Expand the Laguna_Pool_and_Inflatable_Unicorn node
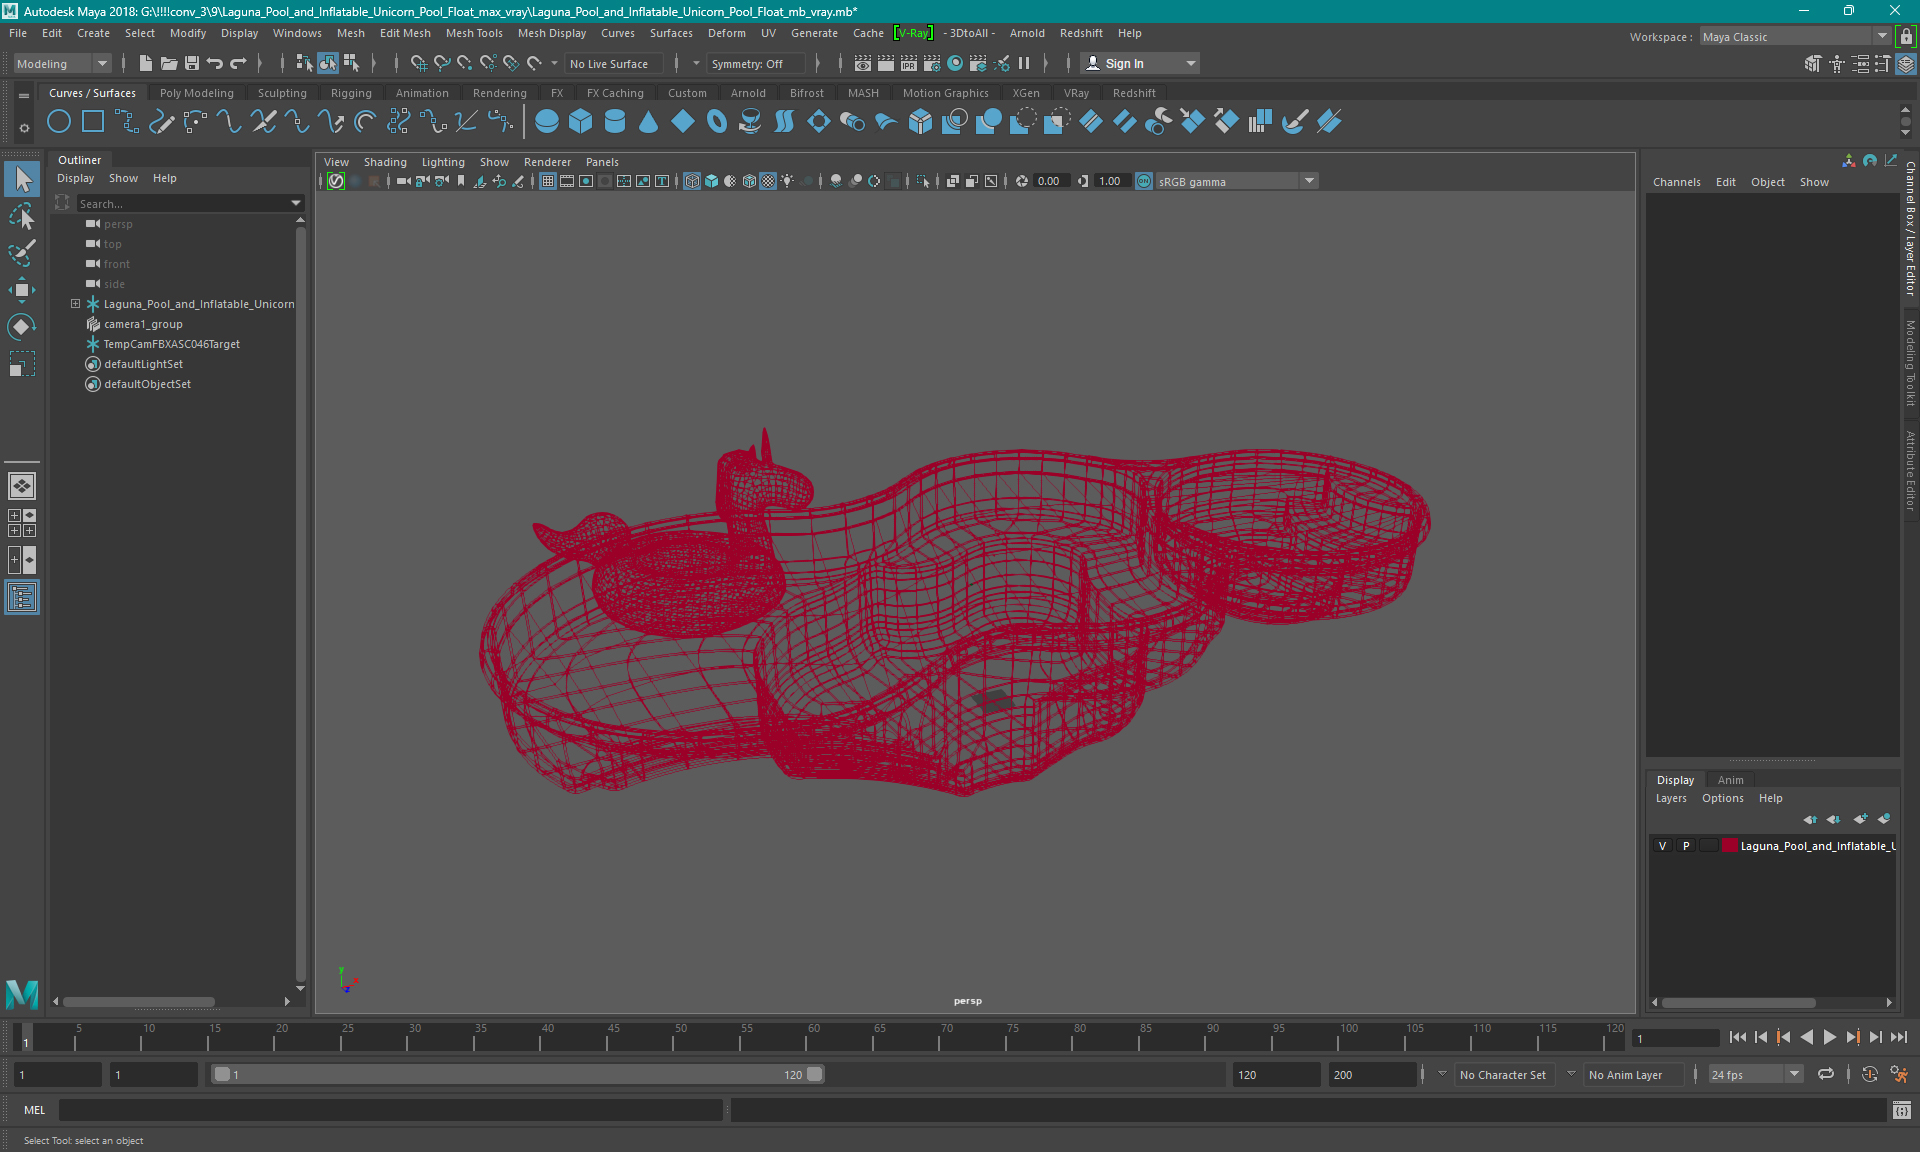Viewport: 1920px width, 1152px height. click(x=75, y=304)
